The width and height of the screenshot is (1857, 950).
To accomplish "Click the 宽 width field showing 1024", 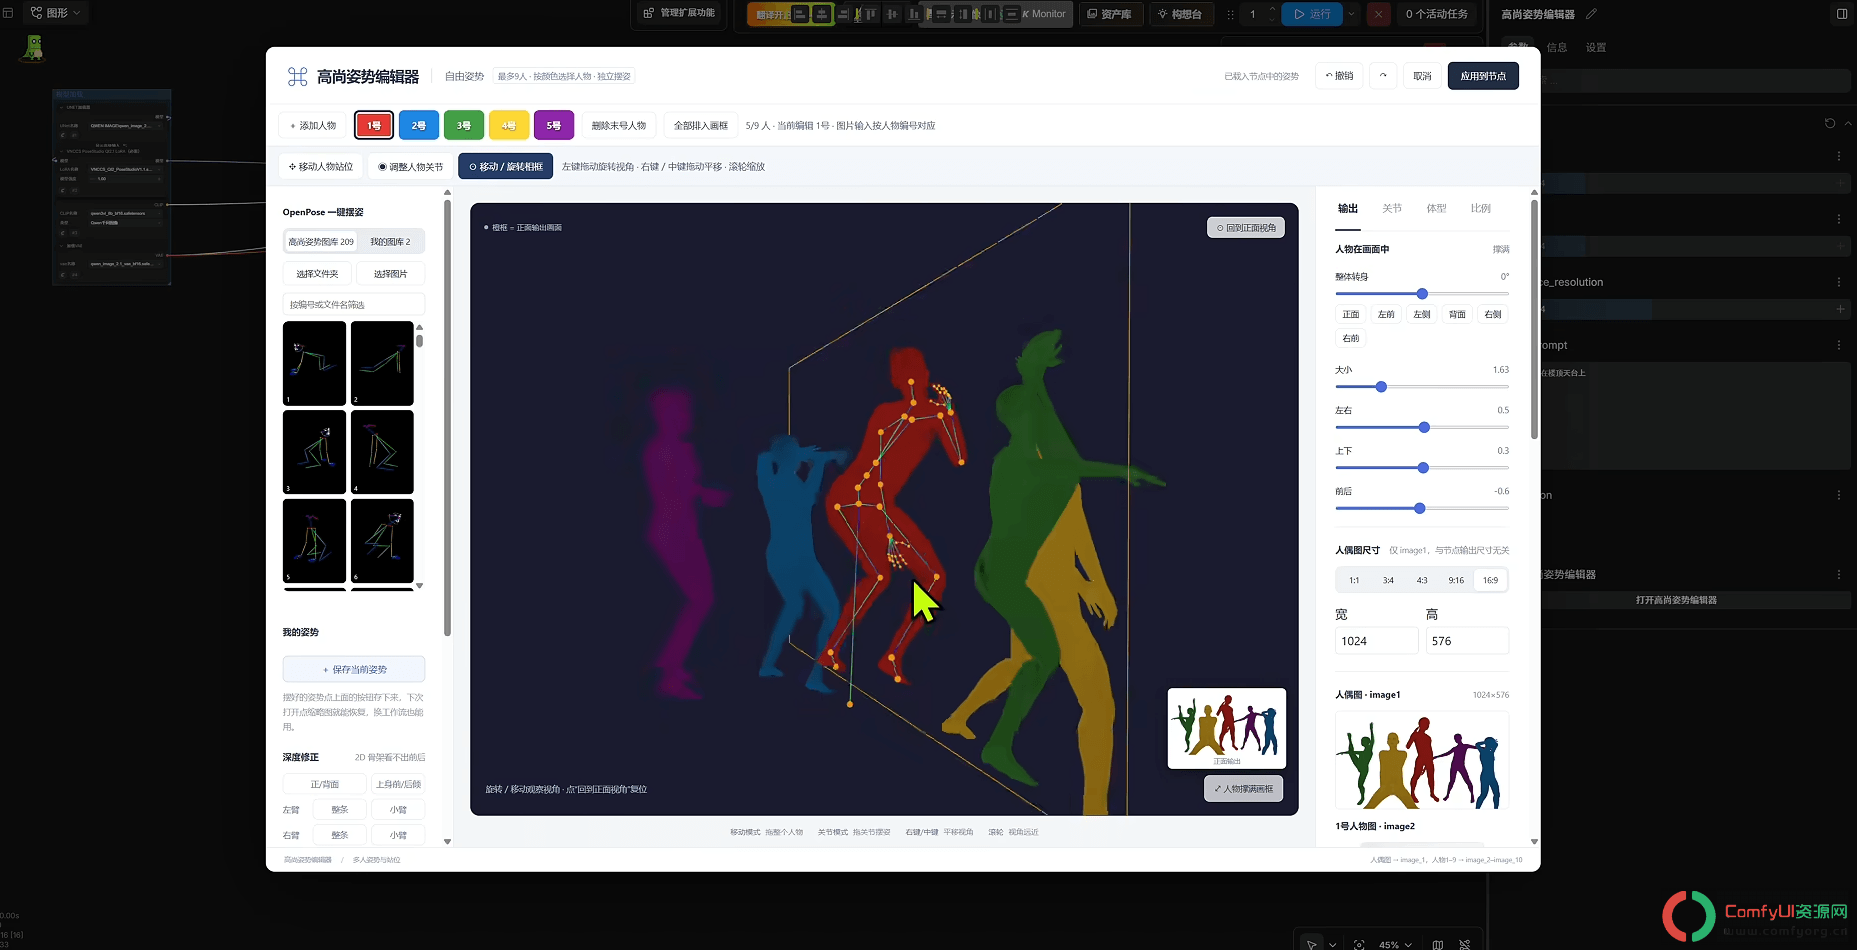I will pos(1376,641).
